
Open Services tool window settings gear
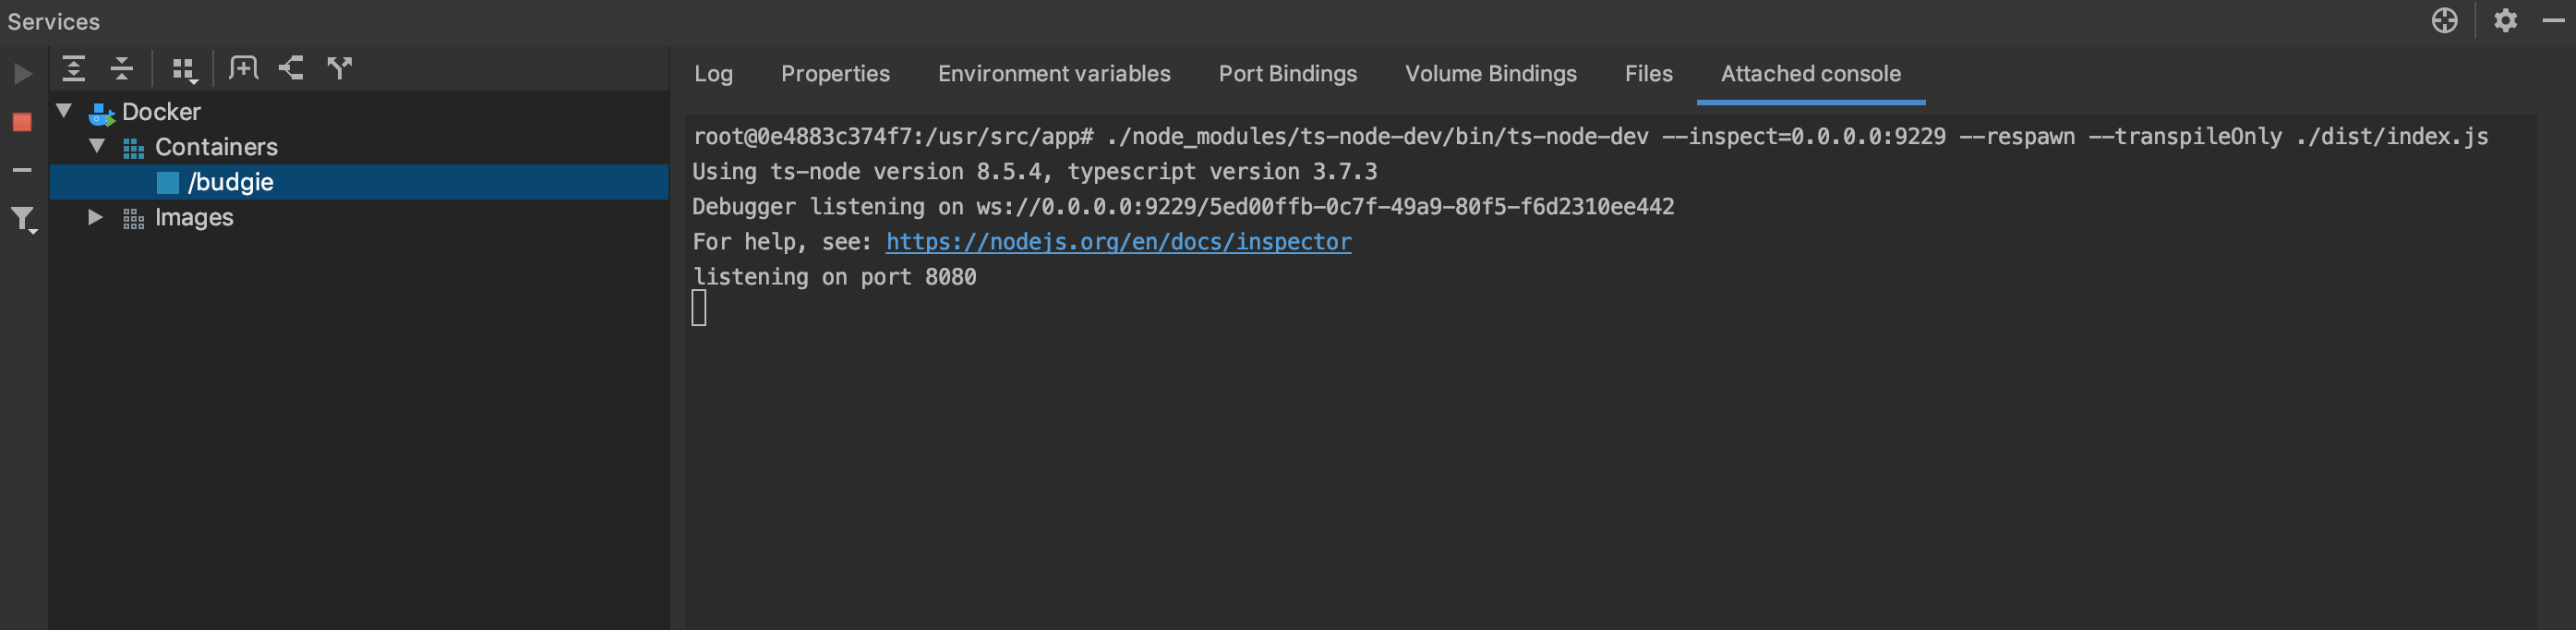point(2504,20)
